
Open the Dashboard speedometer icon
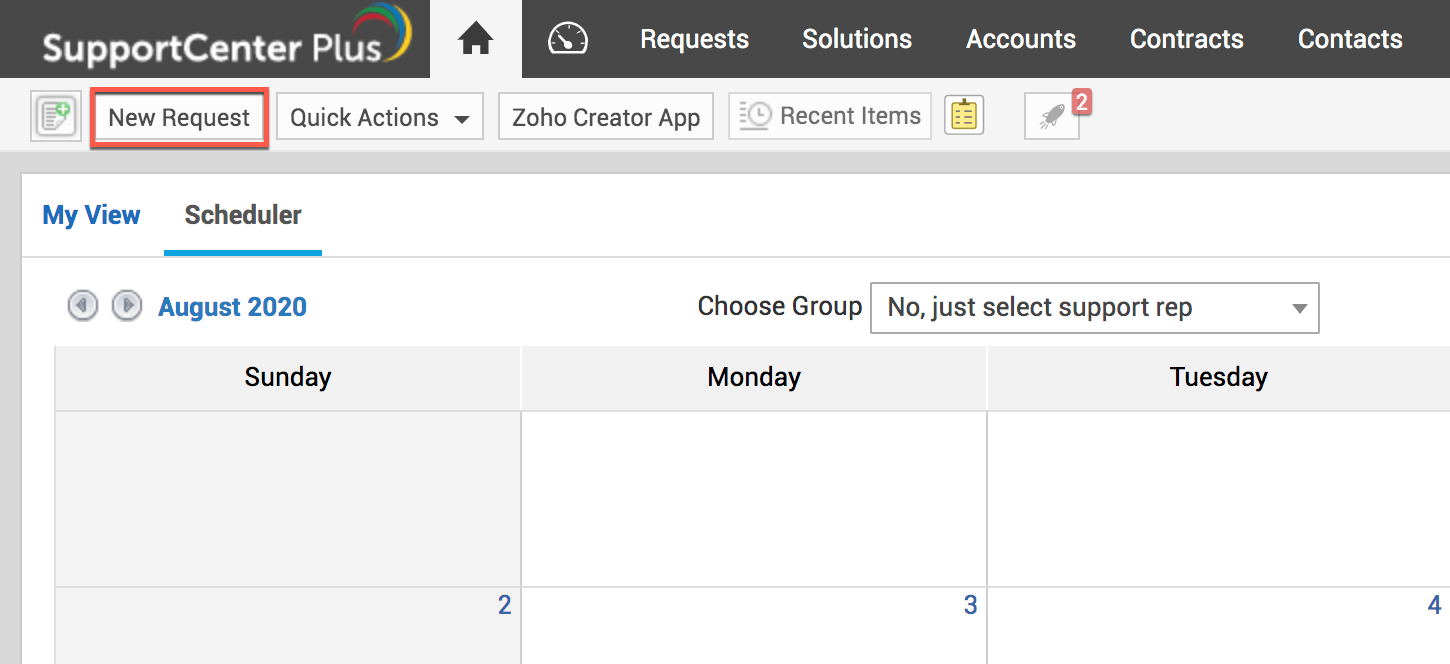click(568, 39)
